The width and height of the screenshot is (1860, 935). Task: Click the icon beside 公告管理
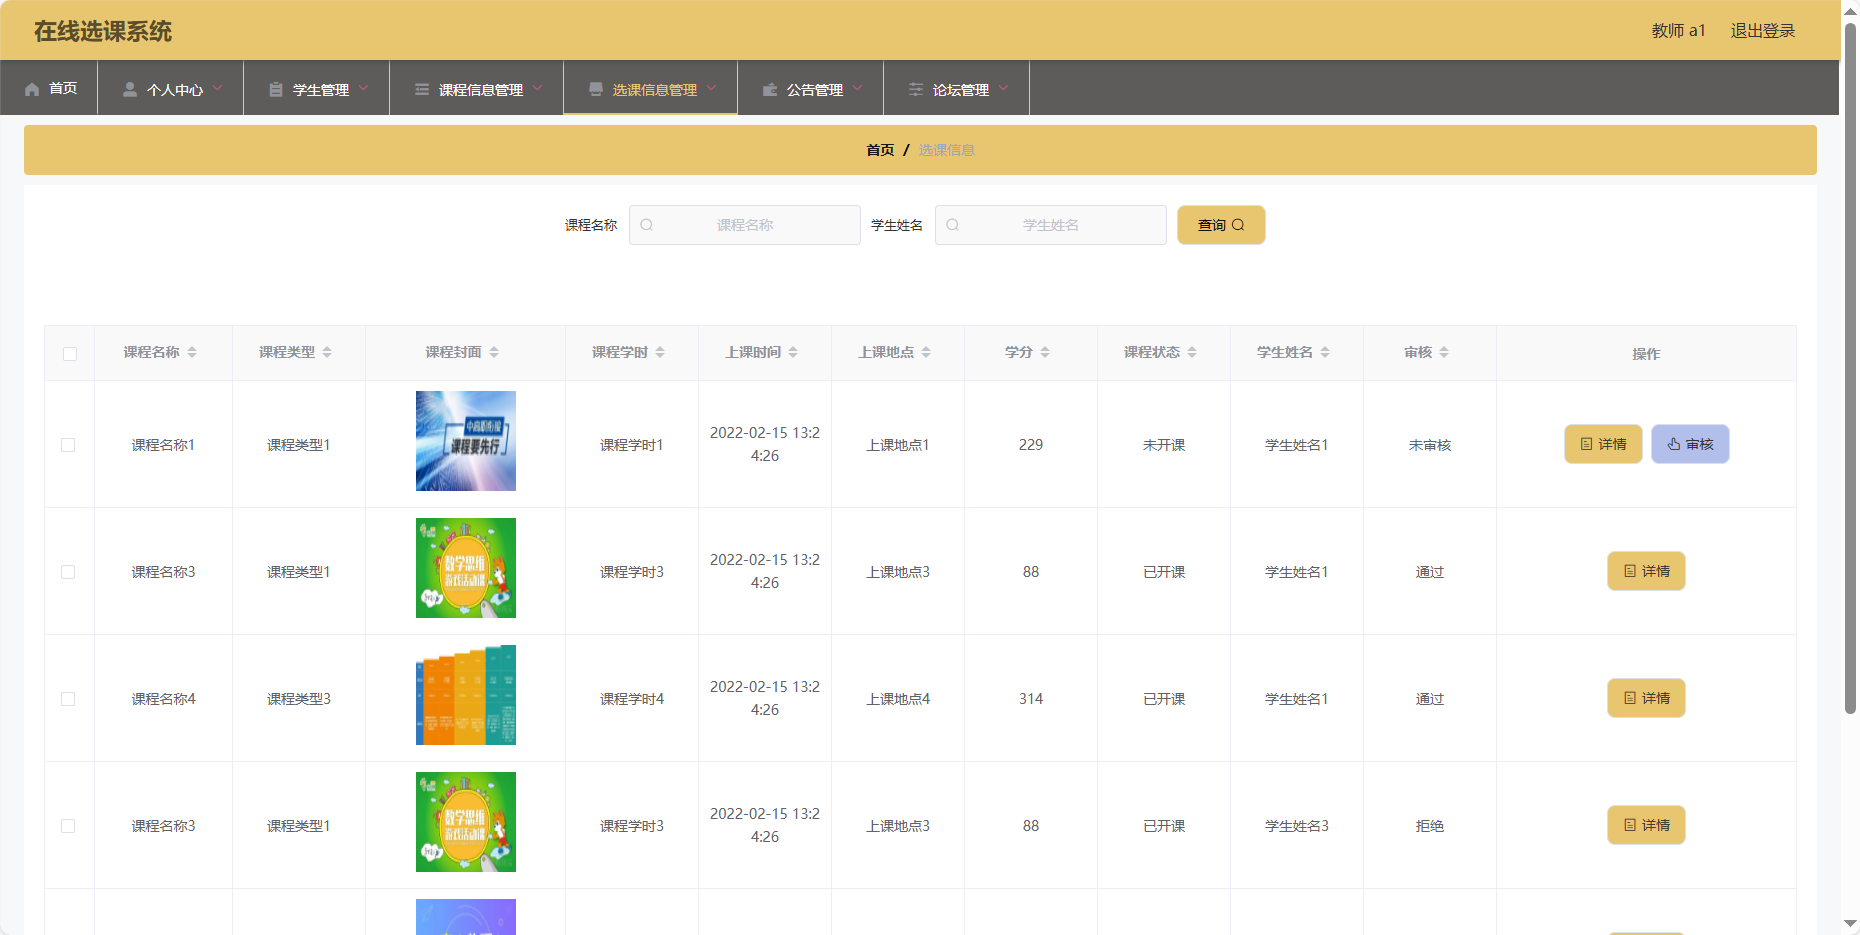pos(770,89)
